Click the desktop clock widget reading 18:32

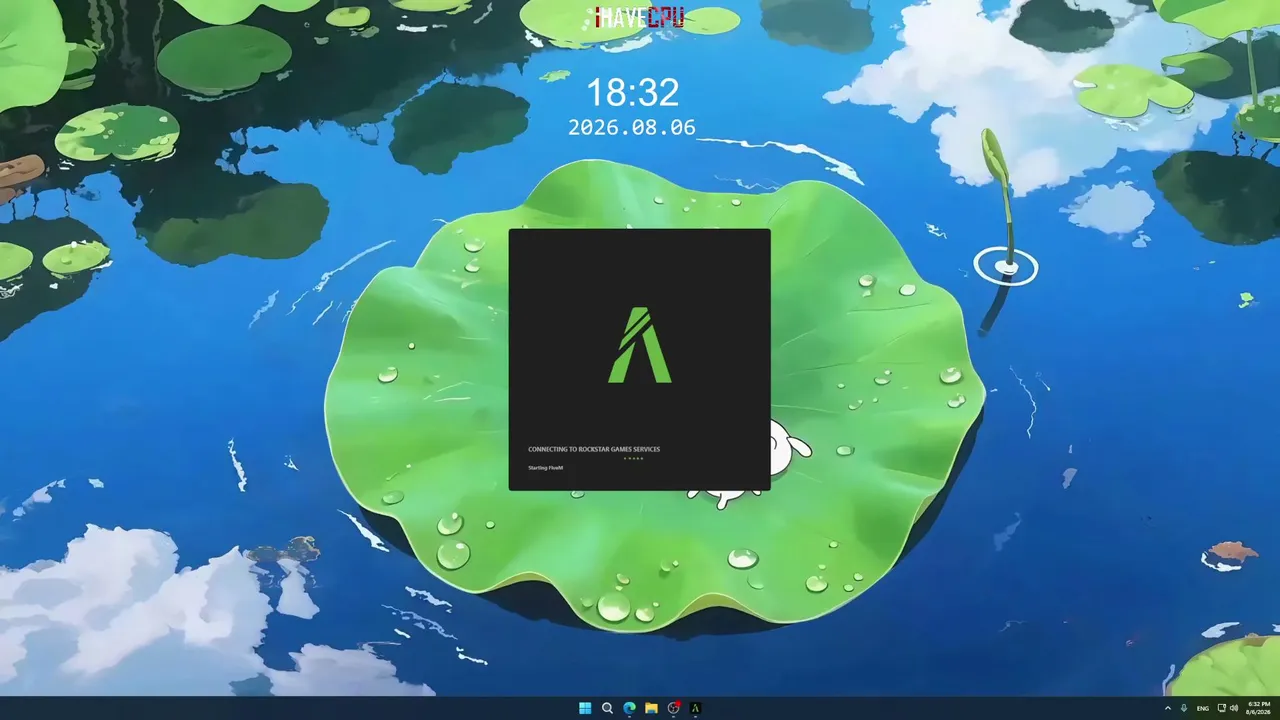coord(632,93)
